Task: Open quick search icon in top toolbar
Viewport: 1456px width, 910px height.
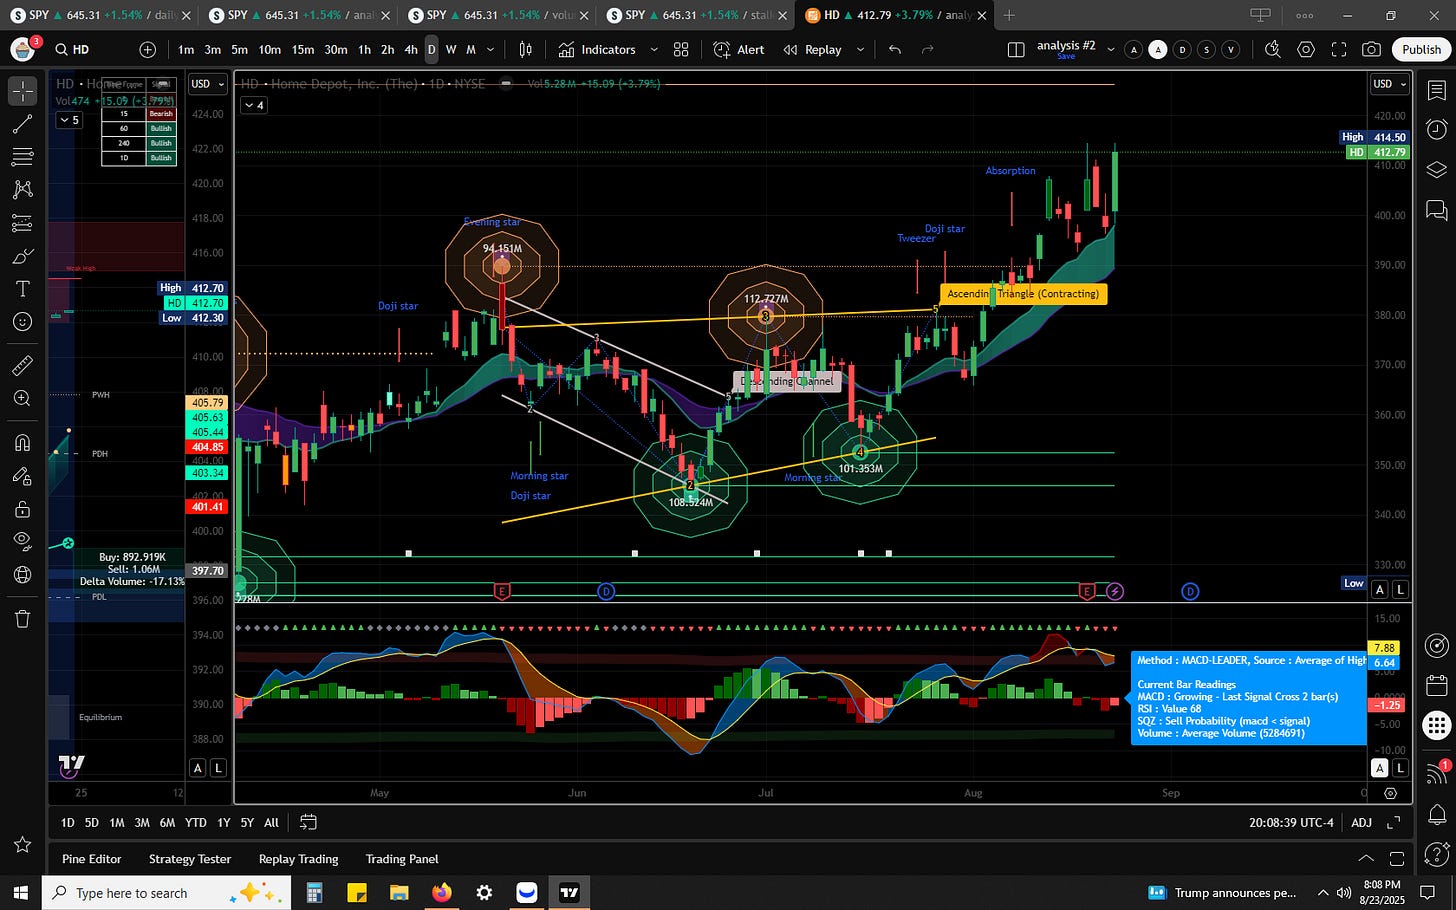Action: [1273, 49]
